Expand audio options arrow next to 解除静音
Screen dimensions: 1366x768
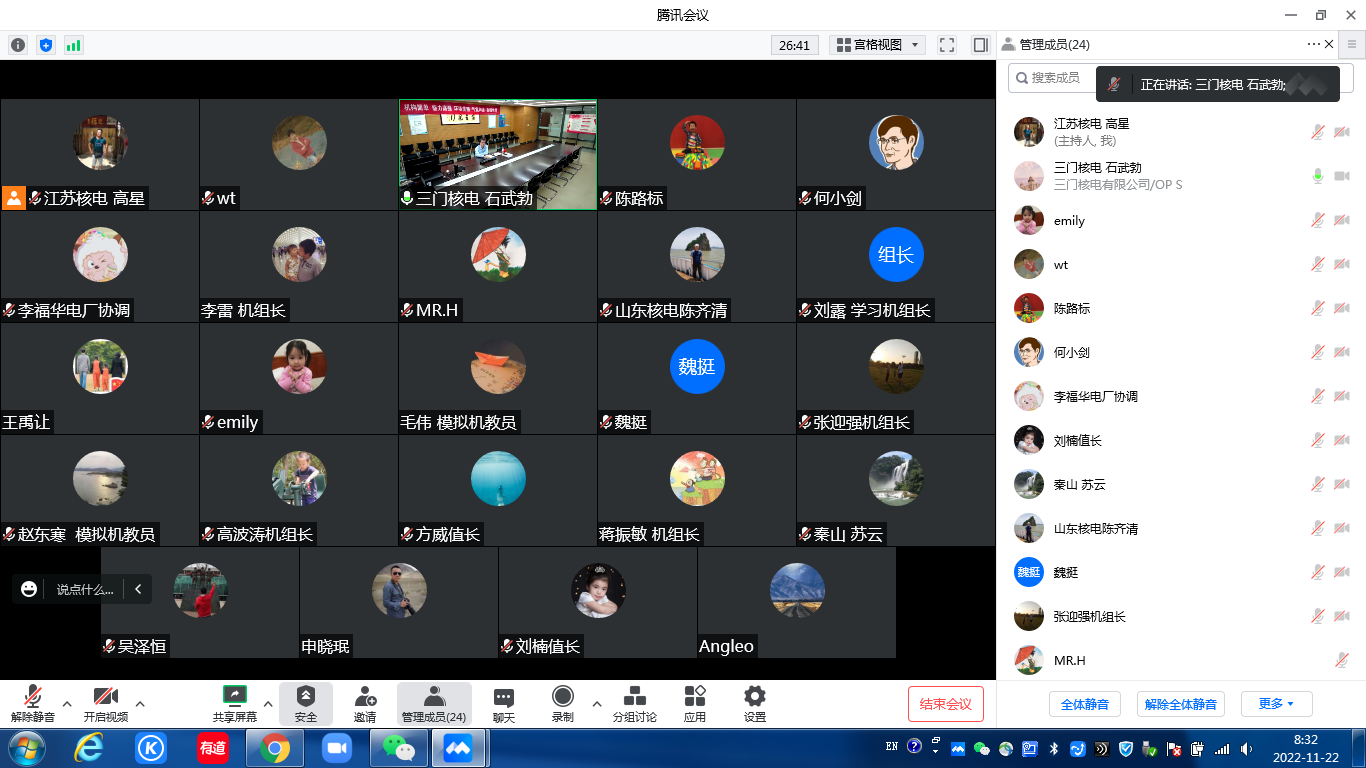pyautogui.click(x=67, y=704)
